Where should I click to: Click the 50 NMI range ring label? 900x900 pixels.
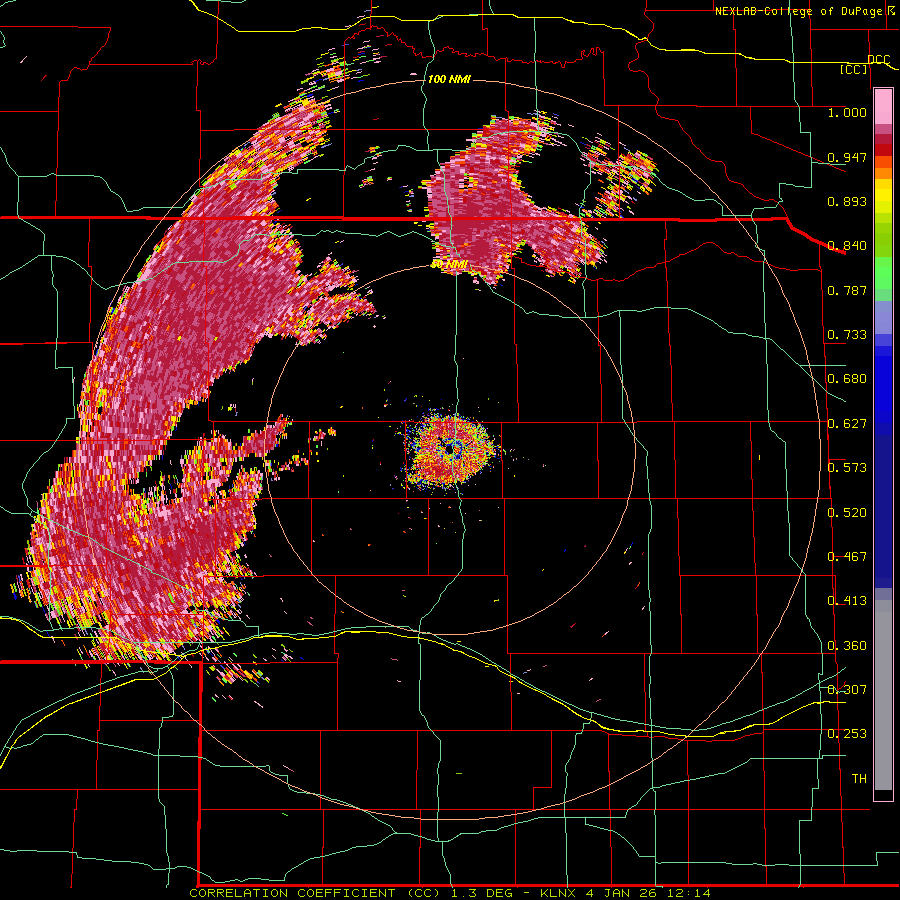click(449, 265)
